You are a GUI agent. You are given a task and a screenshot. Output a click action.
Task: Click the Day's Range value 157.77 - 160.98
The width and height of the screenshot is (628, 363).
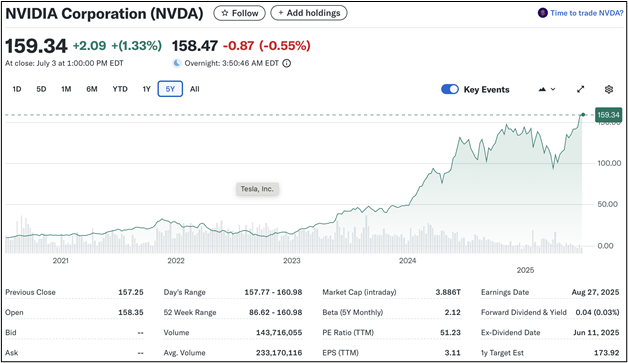point(273,292)
